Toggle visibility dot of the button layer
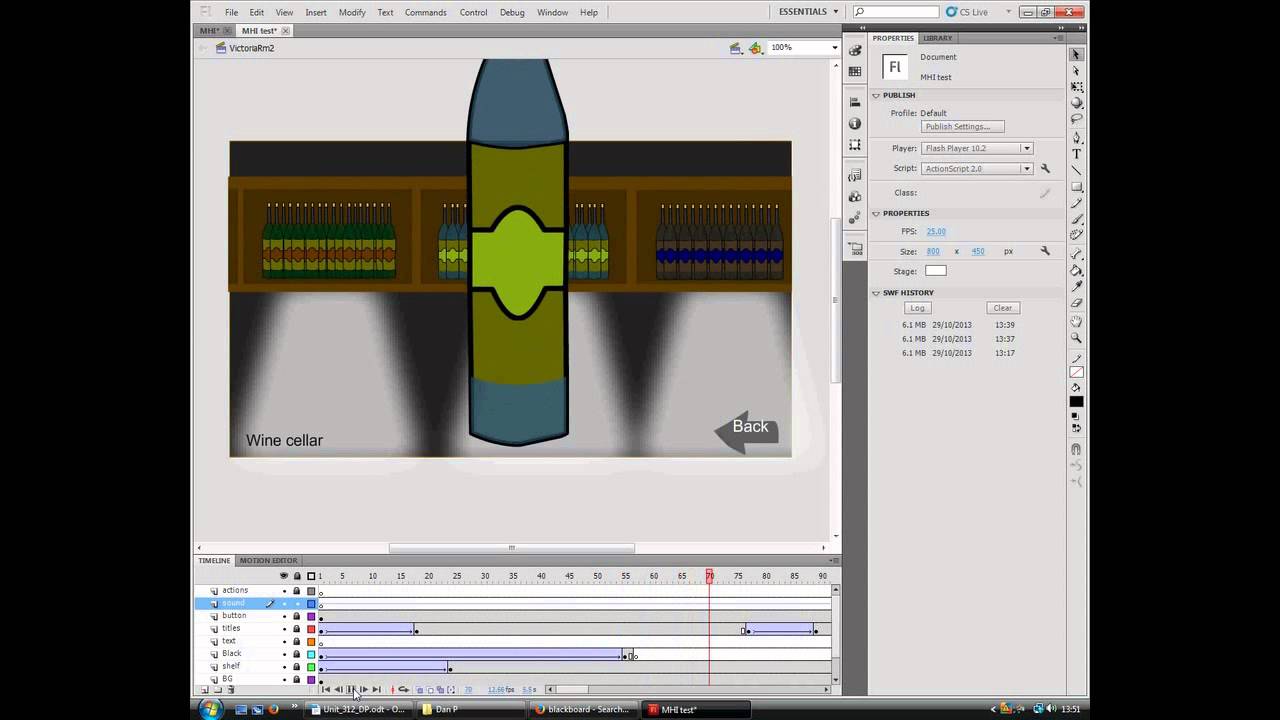 pyautogui.click(x=284, y=616)
